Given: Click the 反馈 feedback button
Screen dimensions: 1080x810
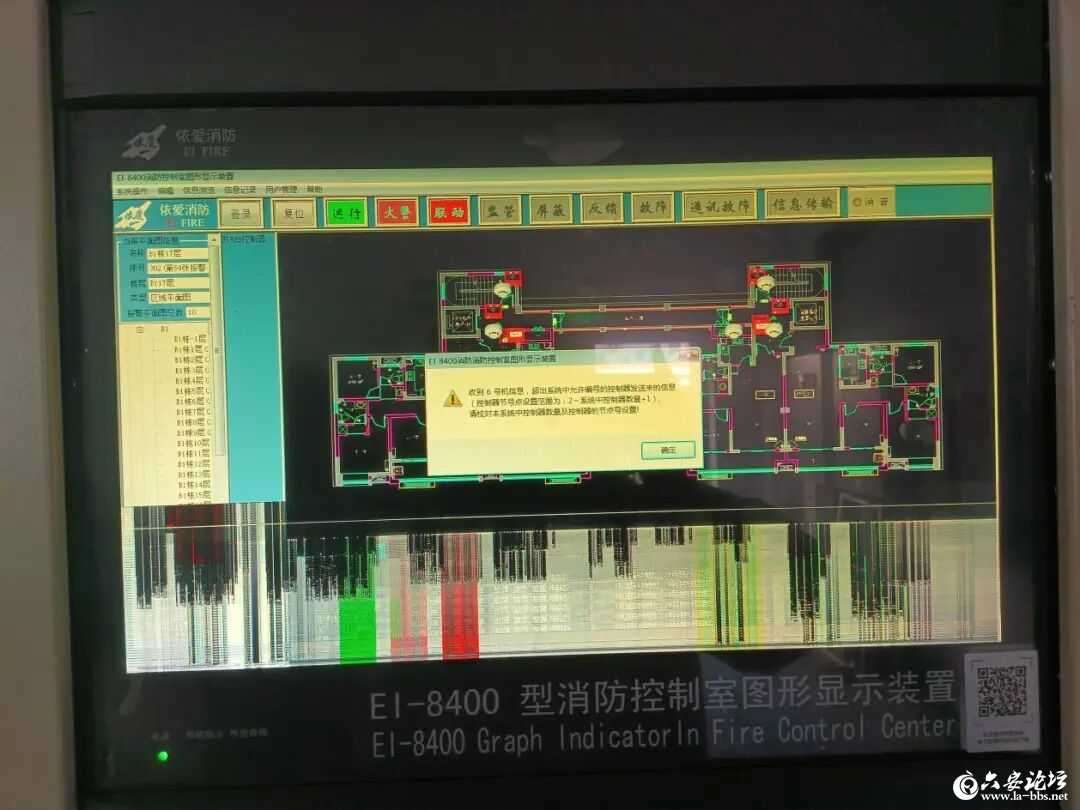Looking at the screenshot, I should pyautogui.click(x=602, y=208).
